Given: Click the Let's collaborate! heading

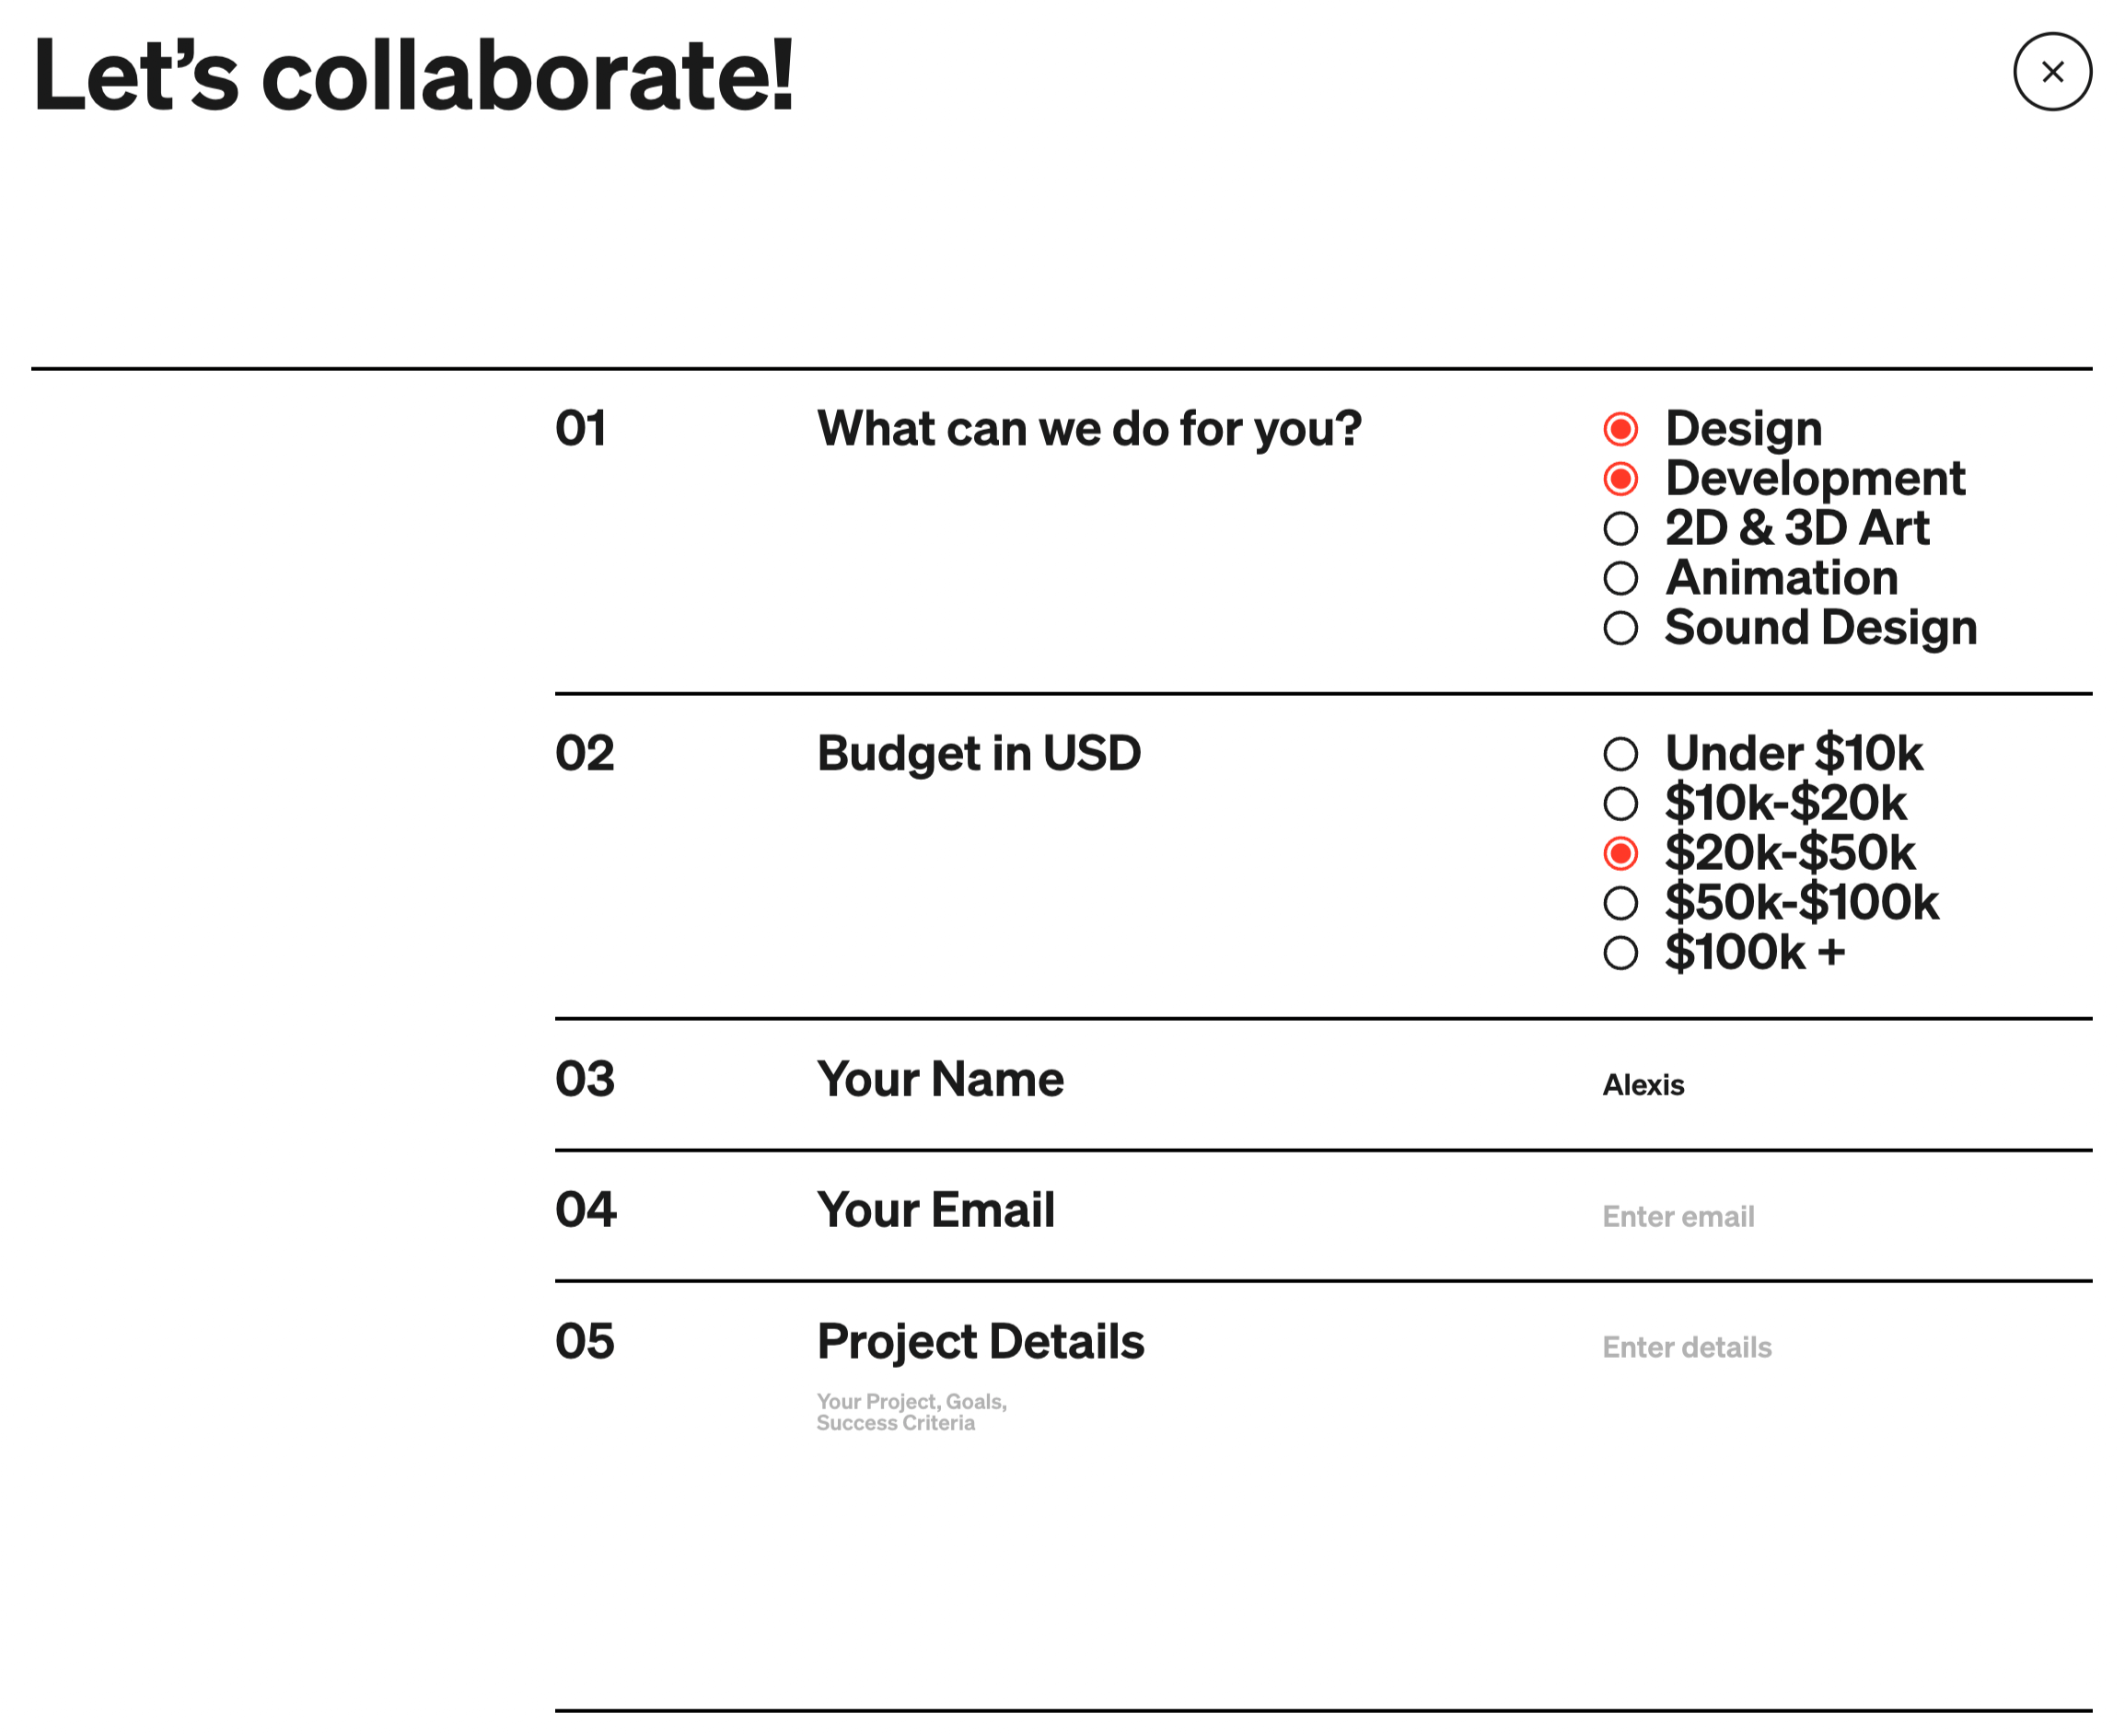Looking at the screenshot, I should coord(413,75).
